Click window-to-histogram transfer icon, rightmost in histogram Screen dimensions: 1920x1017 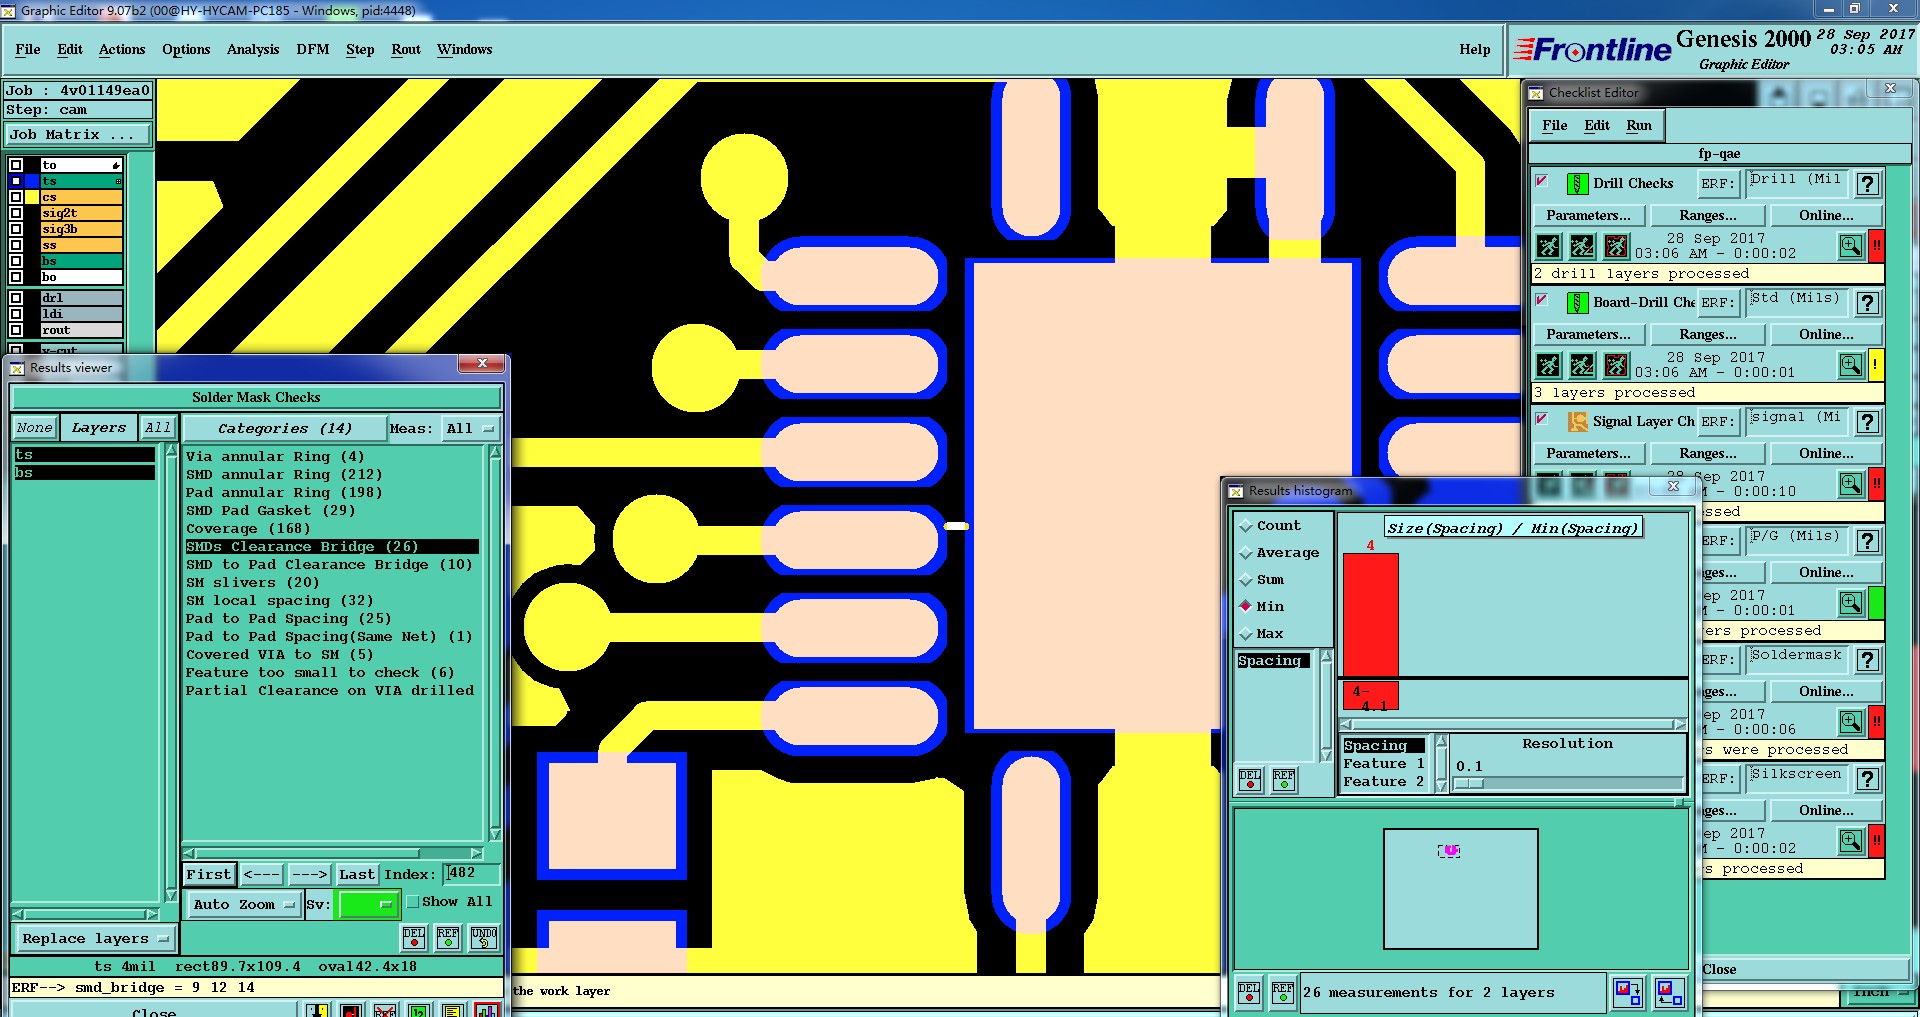[1669, 992]
